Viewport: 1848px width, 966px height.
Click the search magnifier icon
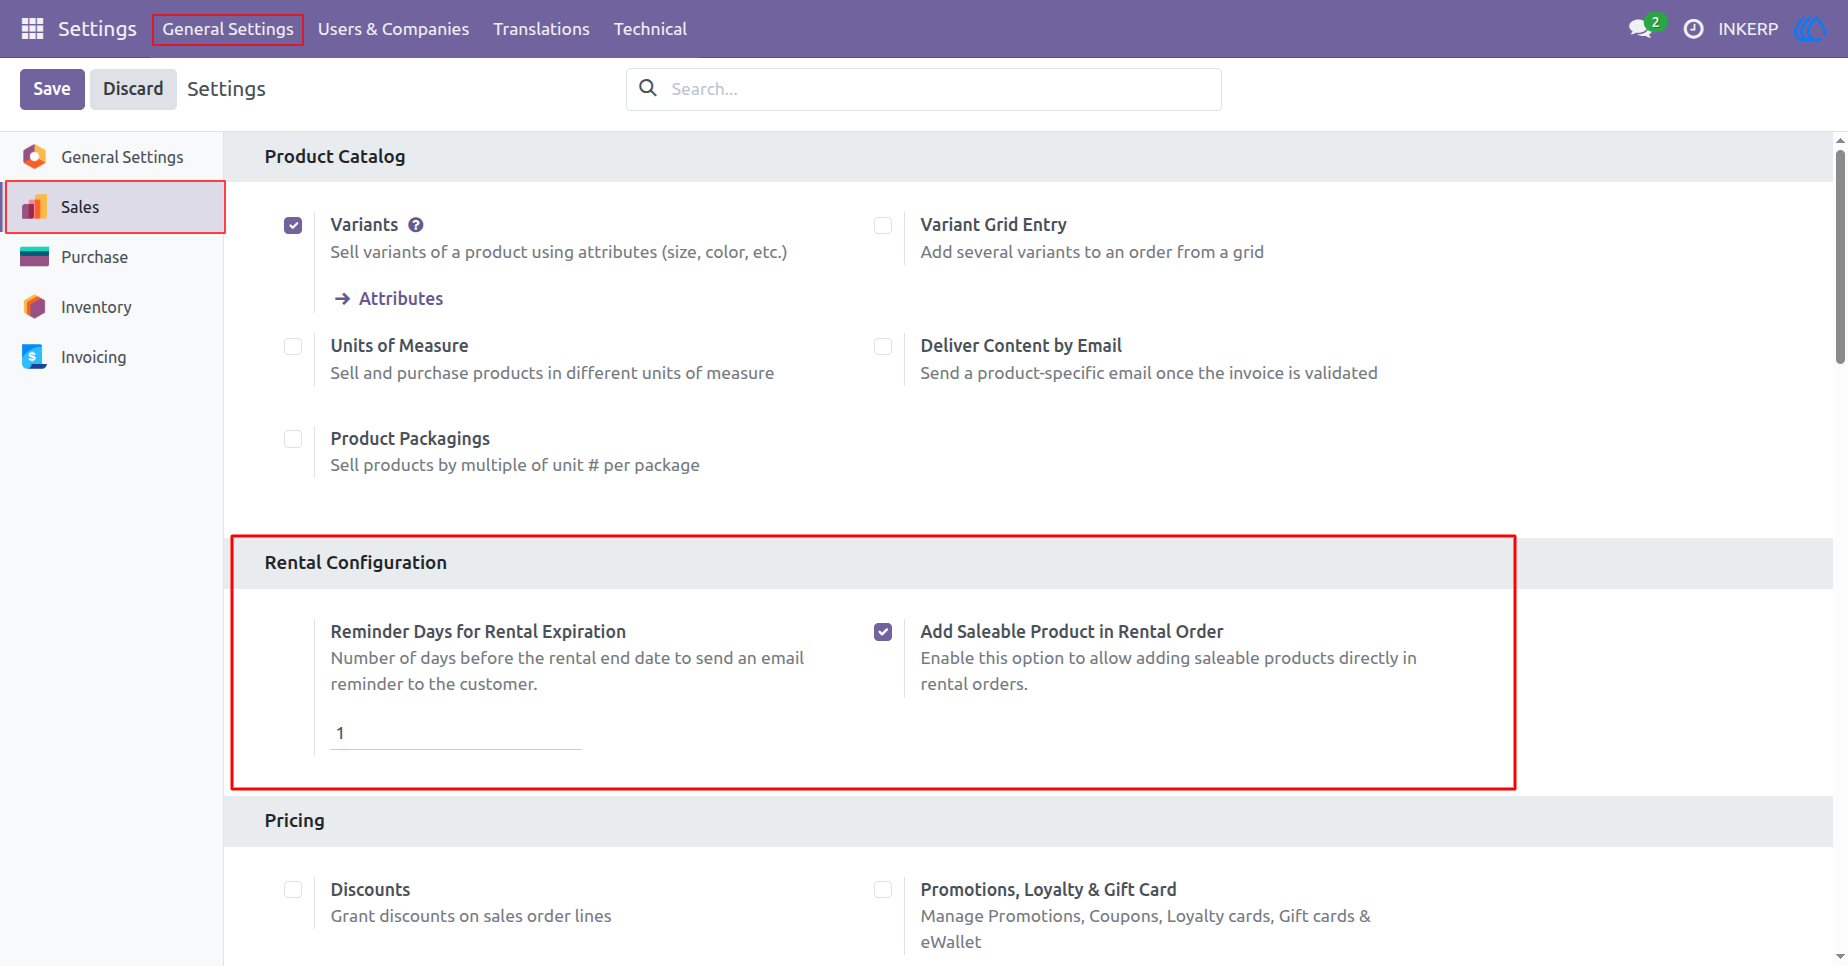(x=648, y=88)
